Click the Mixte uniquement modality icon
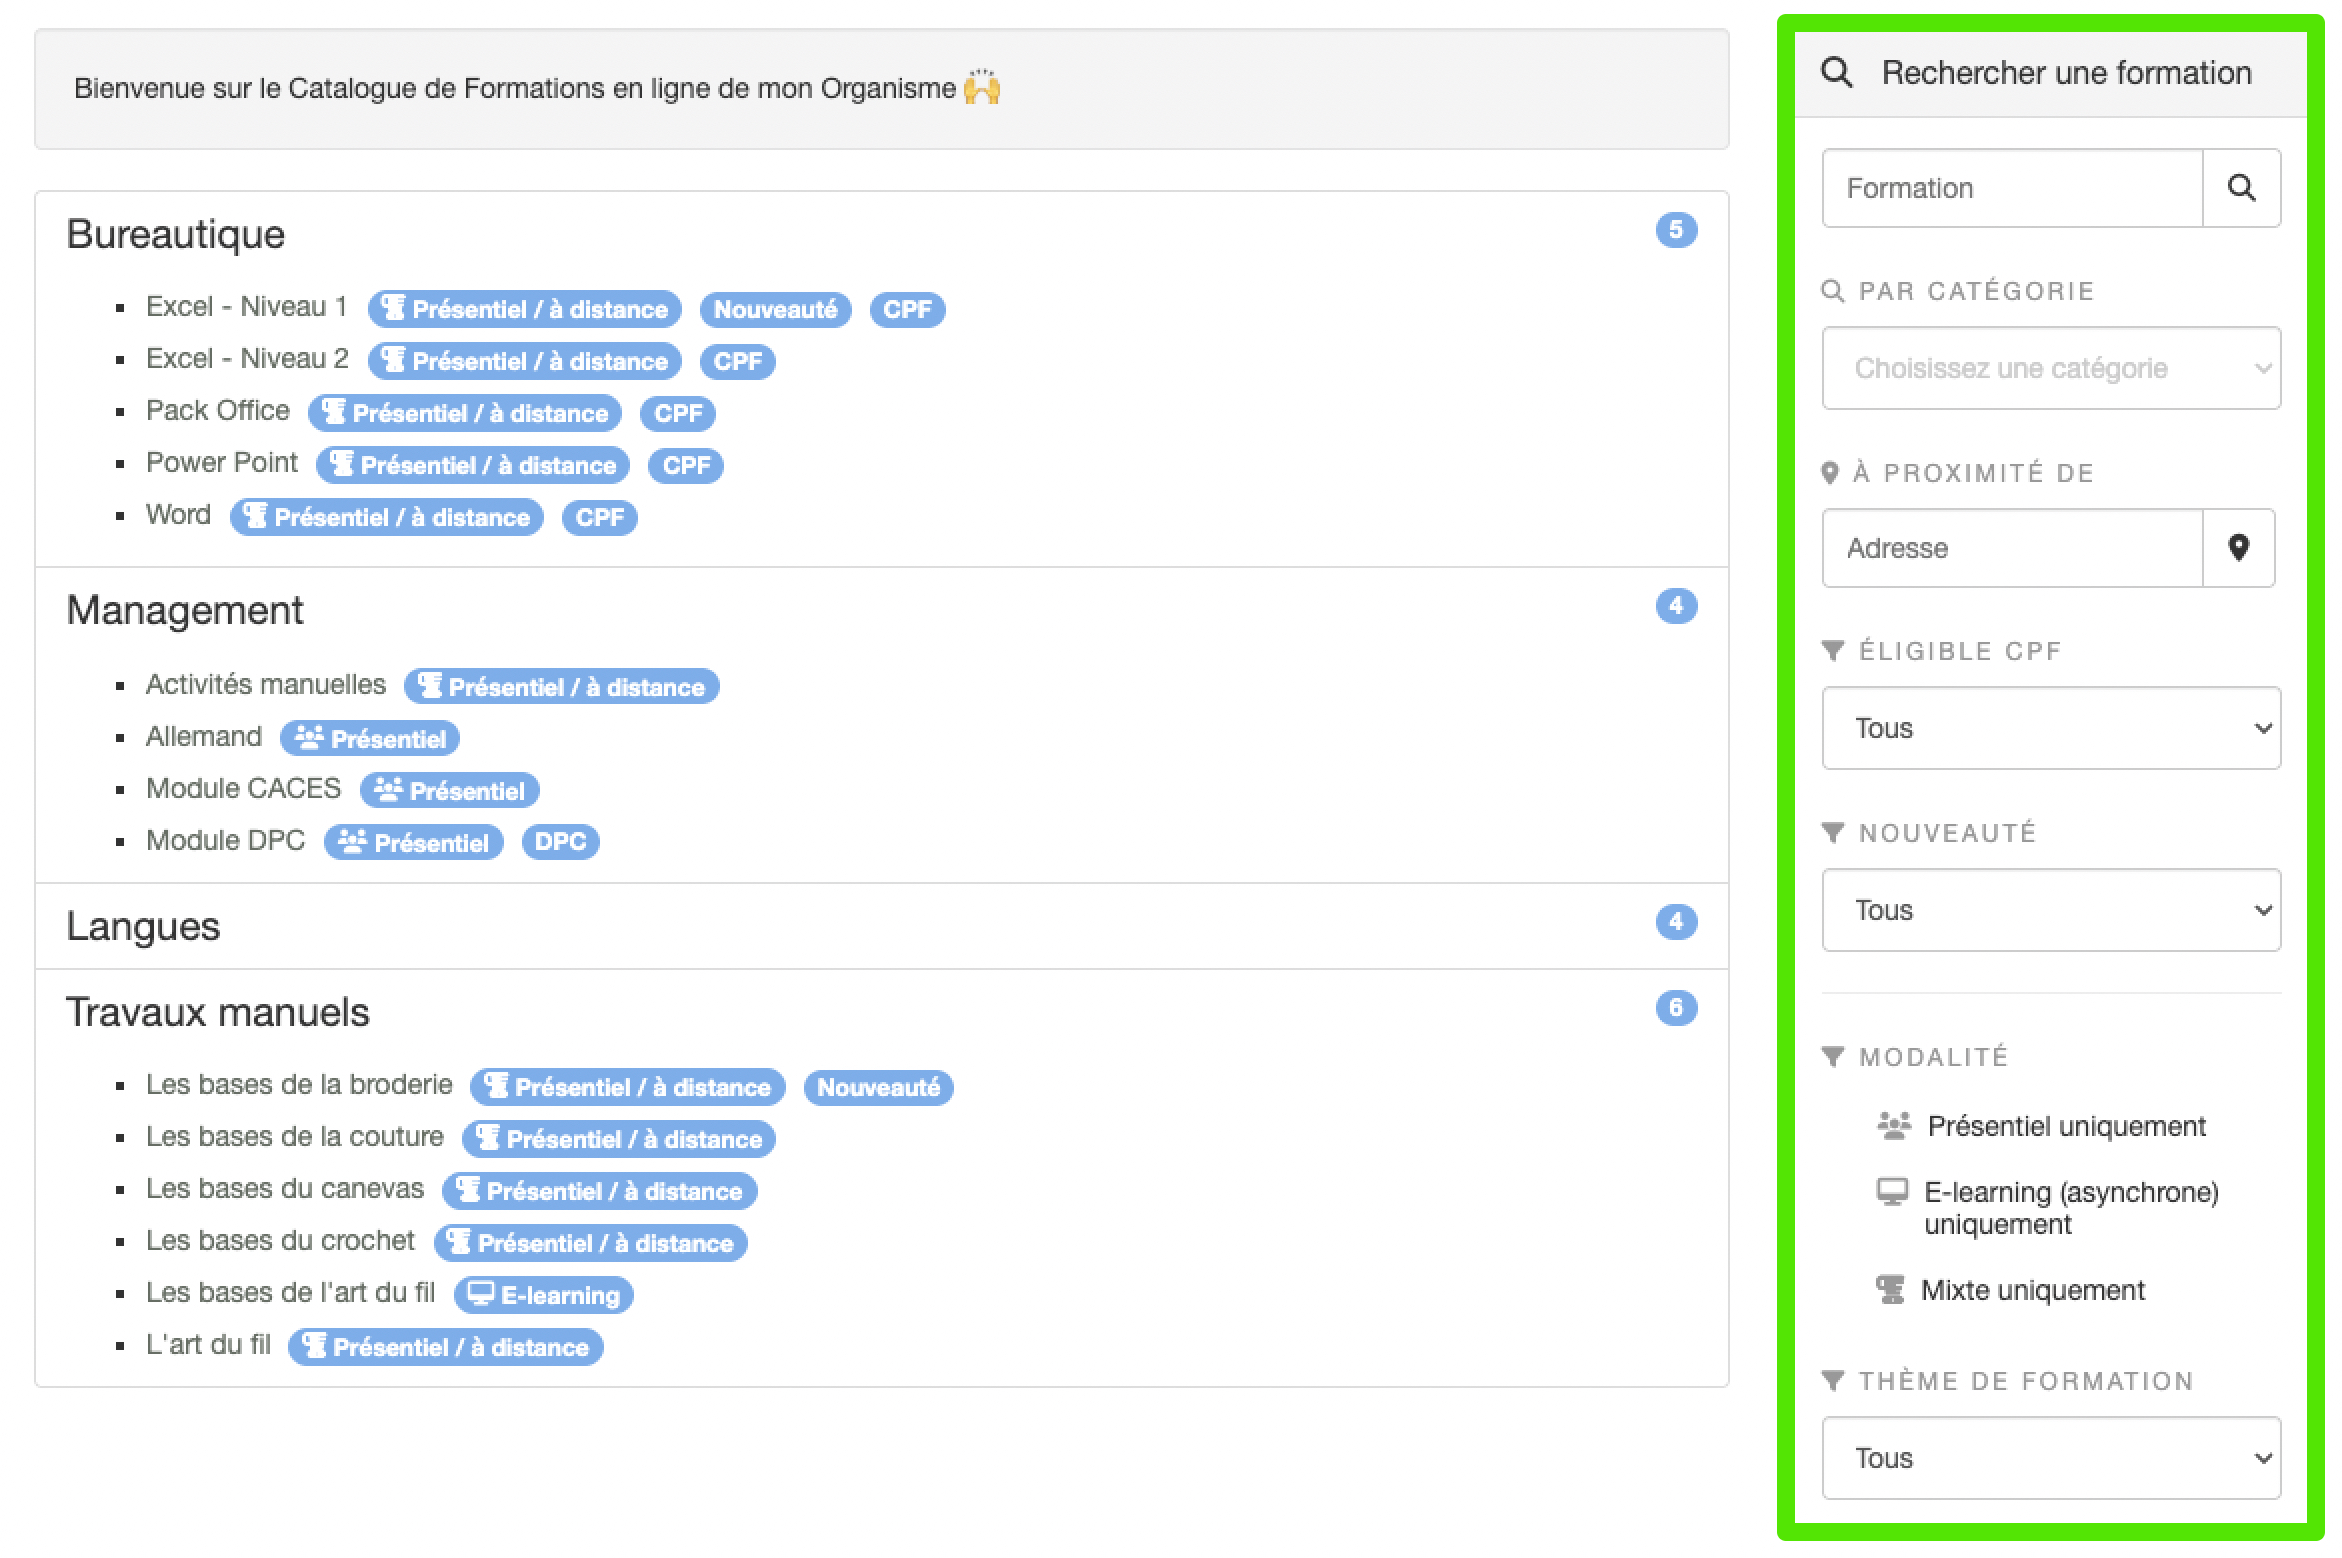 [1890, 1290]
